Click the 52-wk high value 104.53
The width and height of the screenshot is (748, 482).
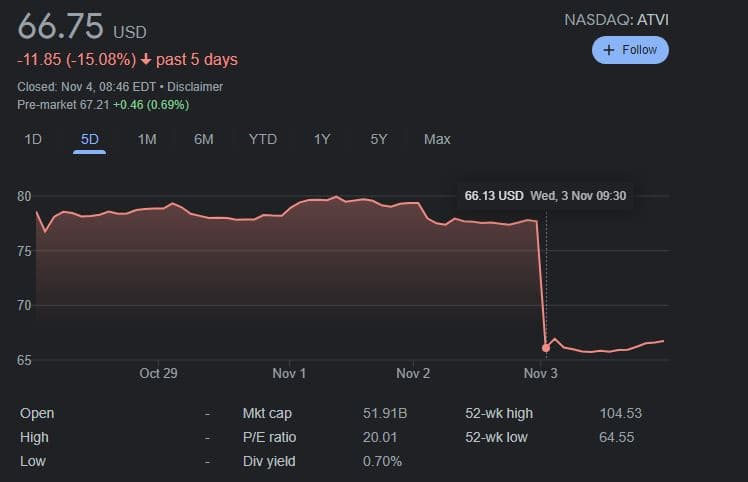(621, 413)
